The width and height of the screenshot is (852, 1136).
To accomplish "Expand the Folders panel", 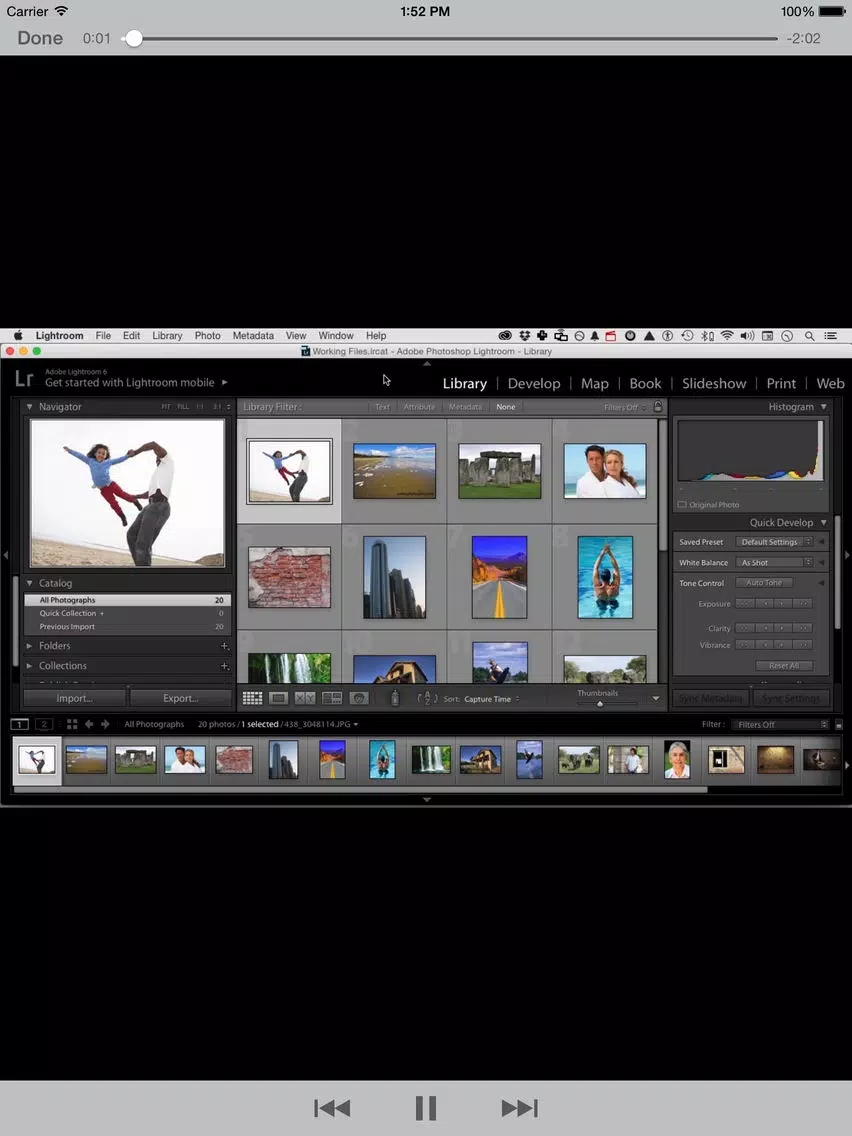I will (x=30, y=646).
